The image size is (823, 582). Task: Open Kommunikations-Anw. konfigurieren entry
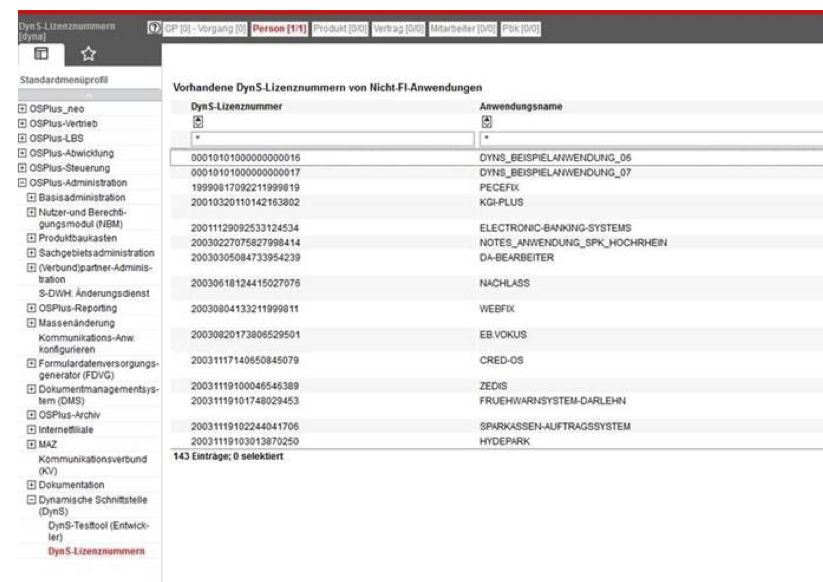(87, 343)
